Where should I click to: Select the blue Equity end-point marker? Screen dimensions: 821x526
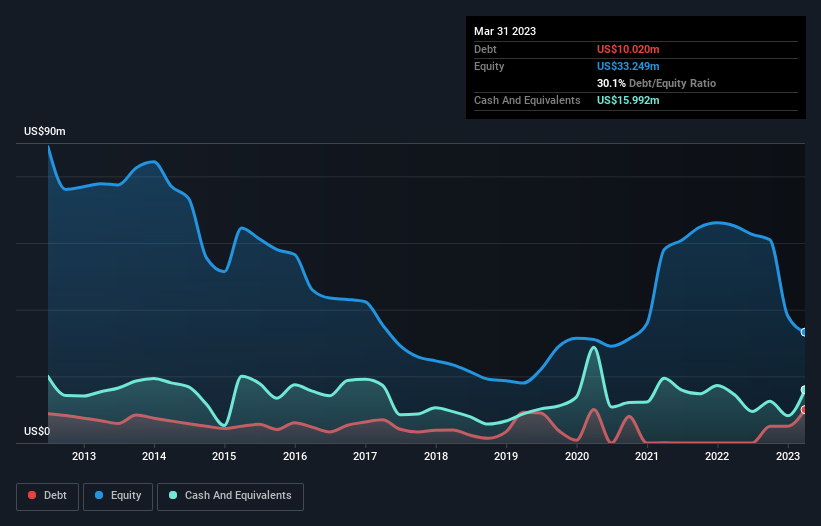tap(804, 332)
